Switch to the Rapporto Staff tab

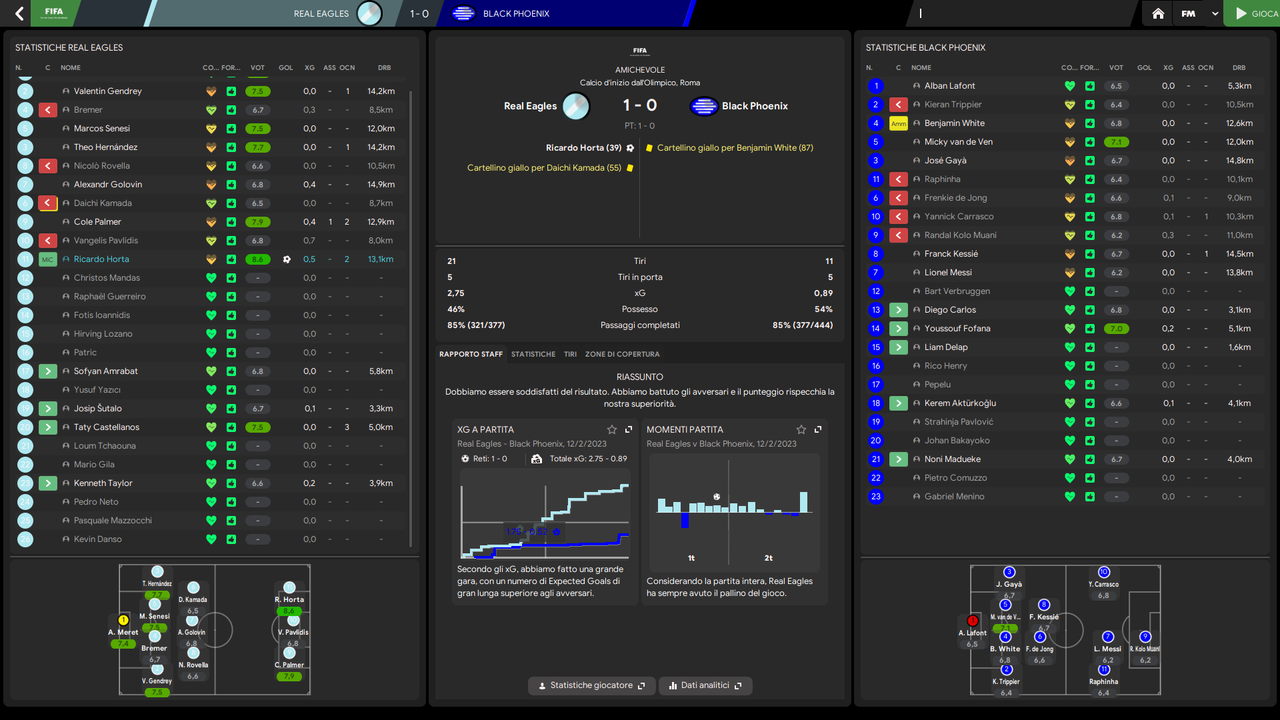click(471, 354)
